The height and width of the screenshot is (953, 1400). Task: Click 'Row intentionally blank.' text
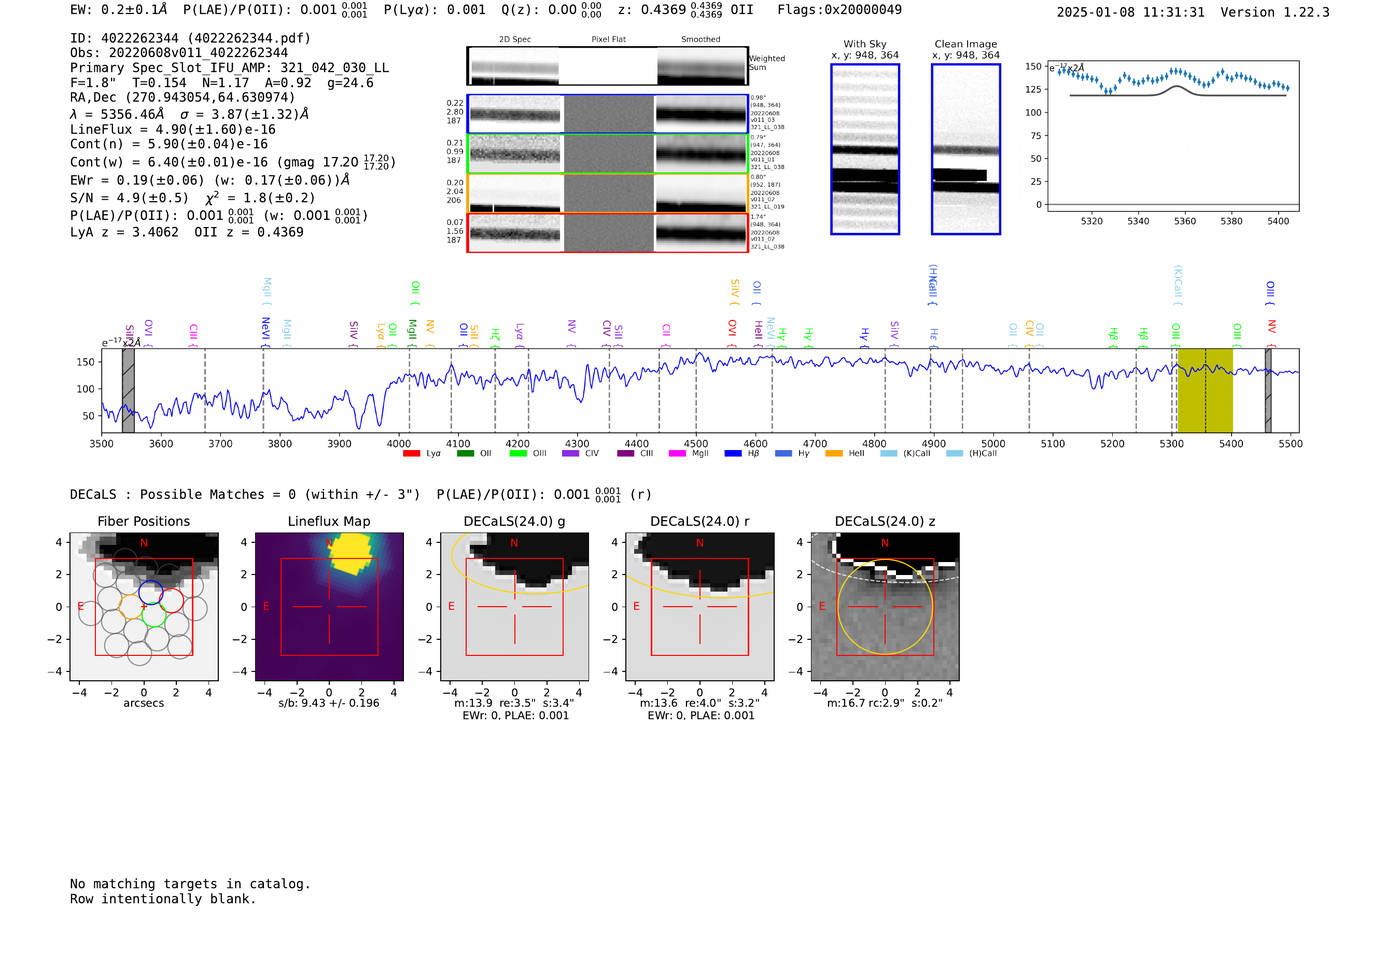coord(163,899)
